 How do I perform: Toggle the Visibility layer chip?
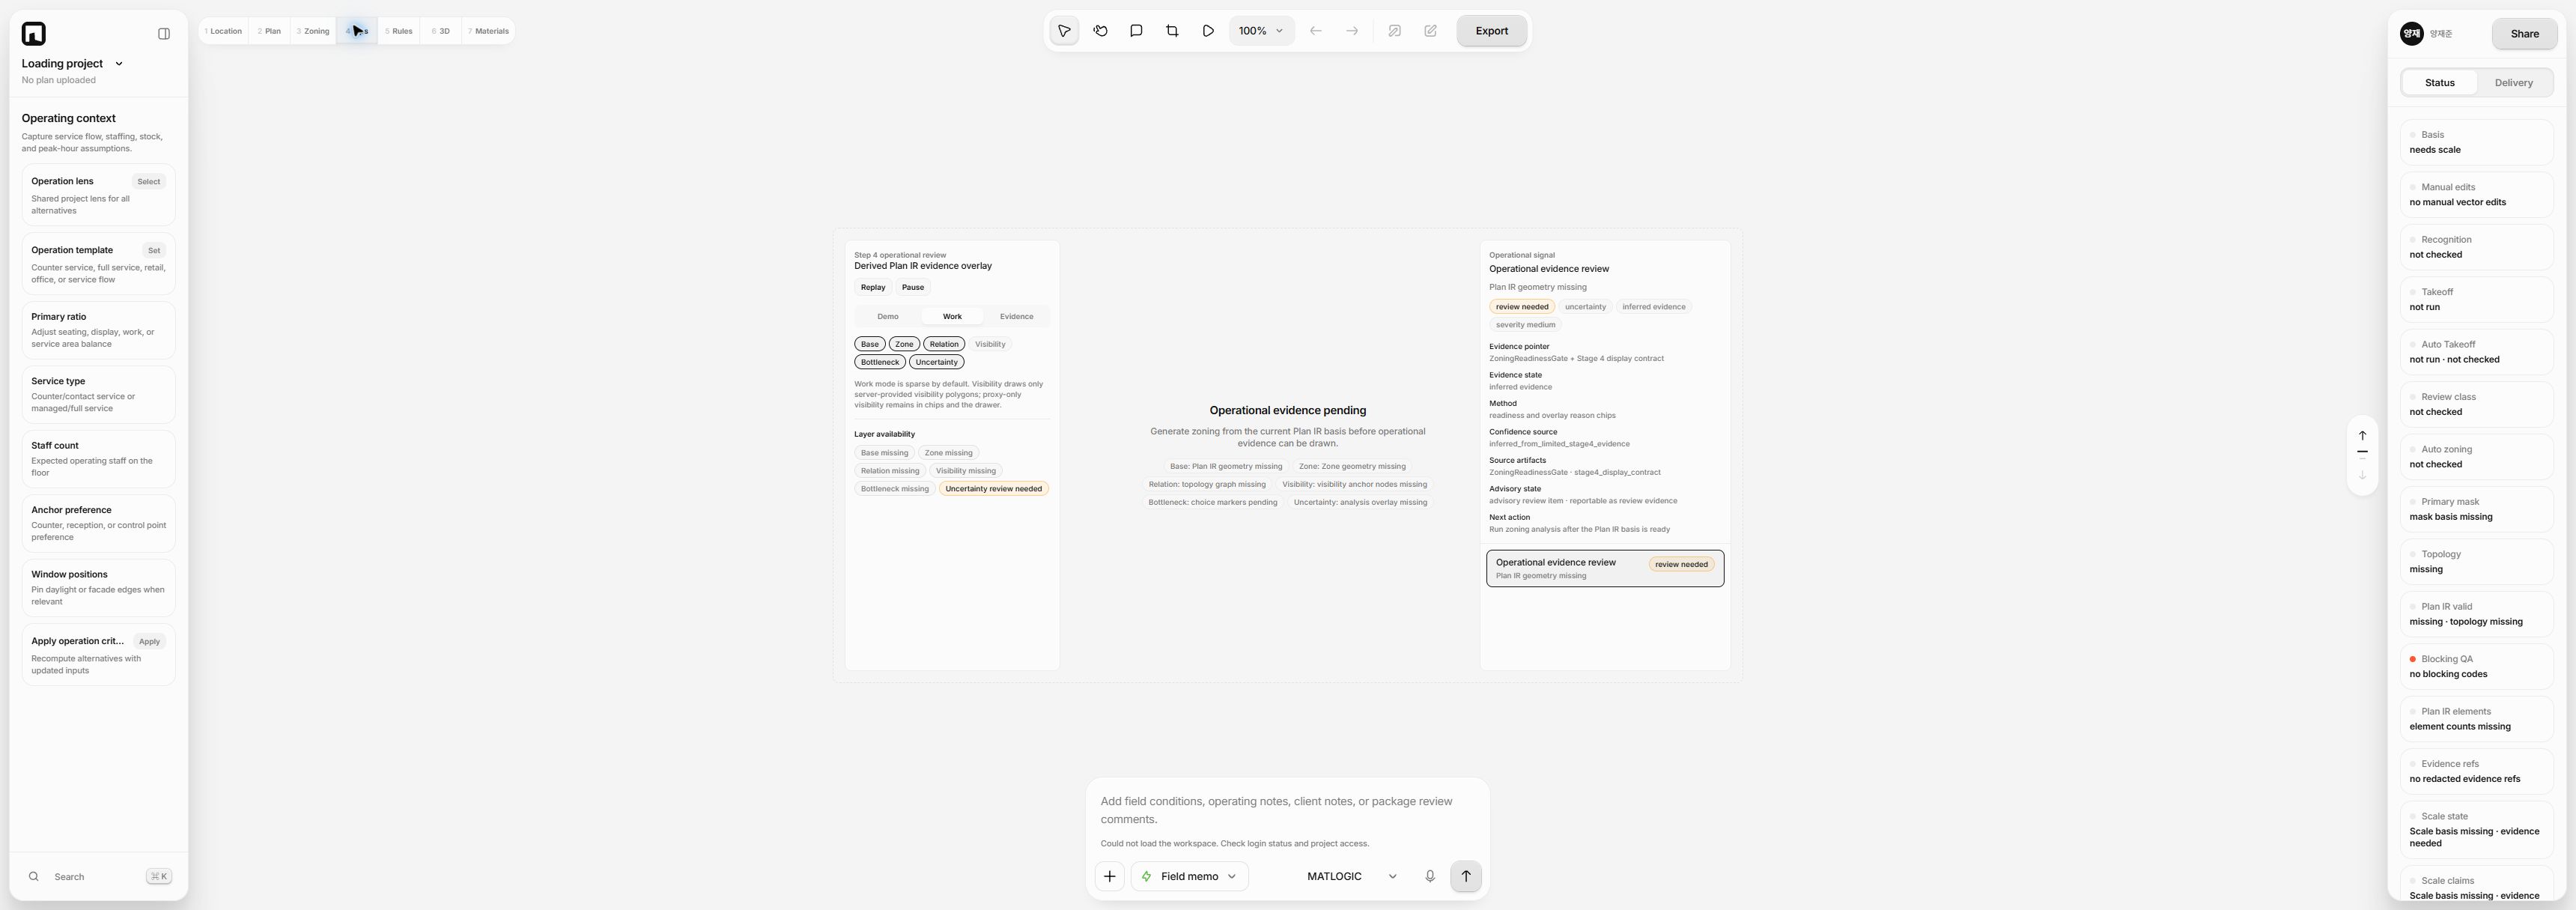pyautogui.click(x=990, y=344)
